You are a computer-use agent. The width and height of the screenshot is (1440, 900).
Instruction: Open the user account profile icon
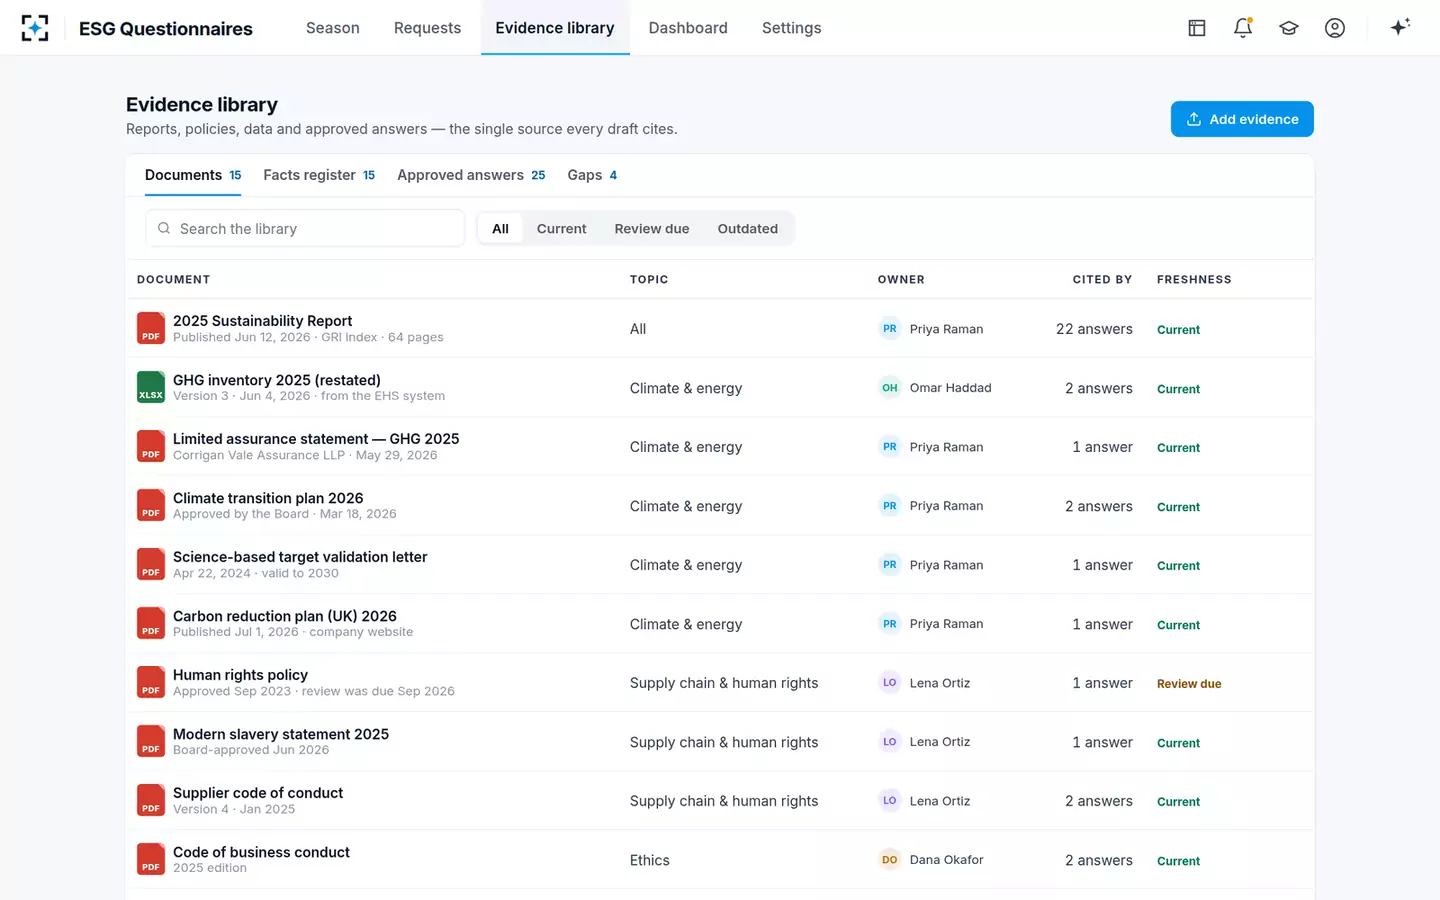1335,28
